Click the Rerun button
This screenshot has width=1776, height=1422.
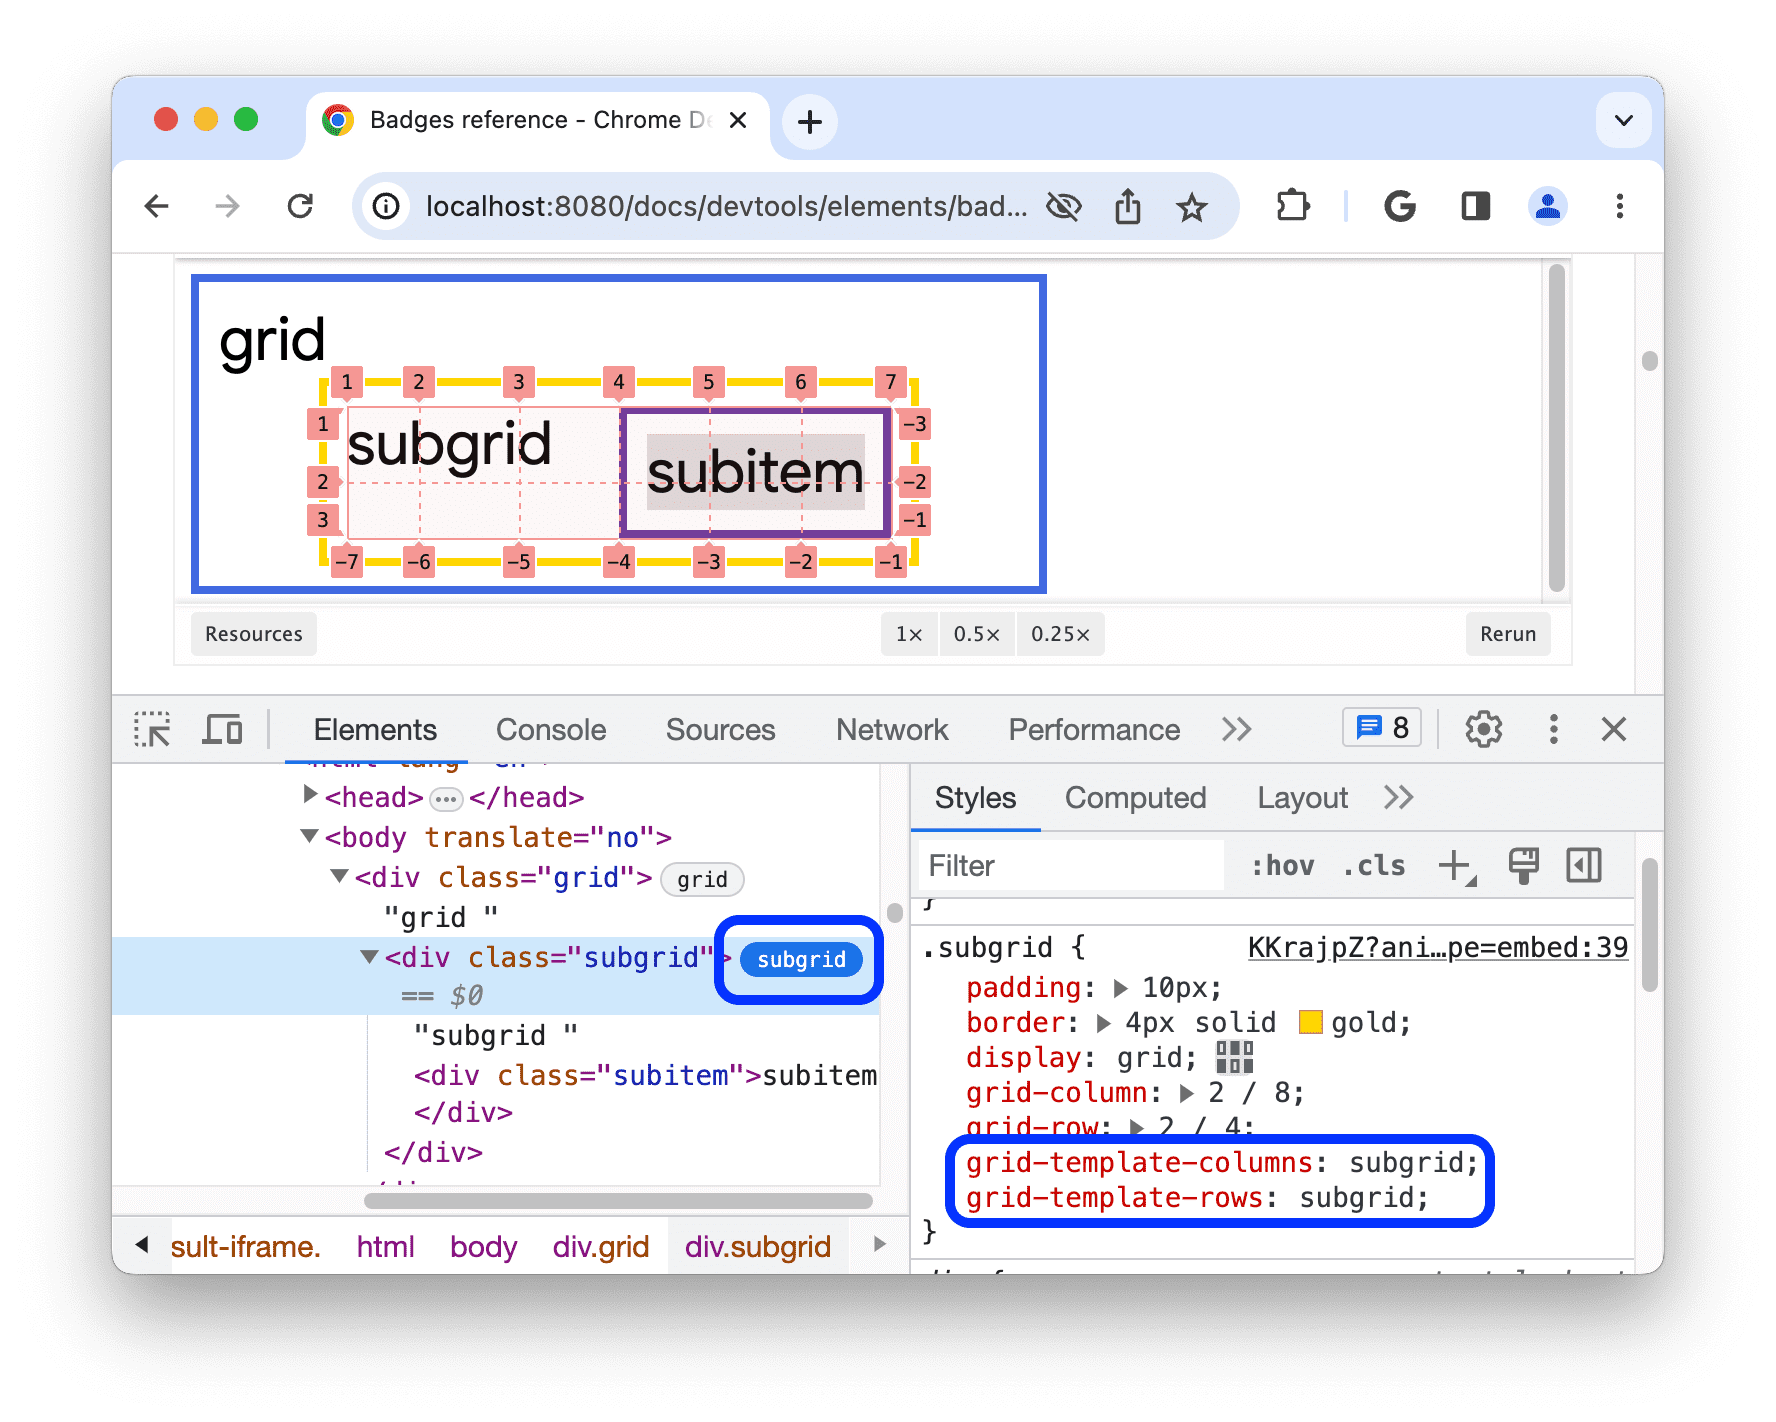1507,633
